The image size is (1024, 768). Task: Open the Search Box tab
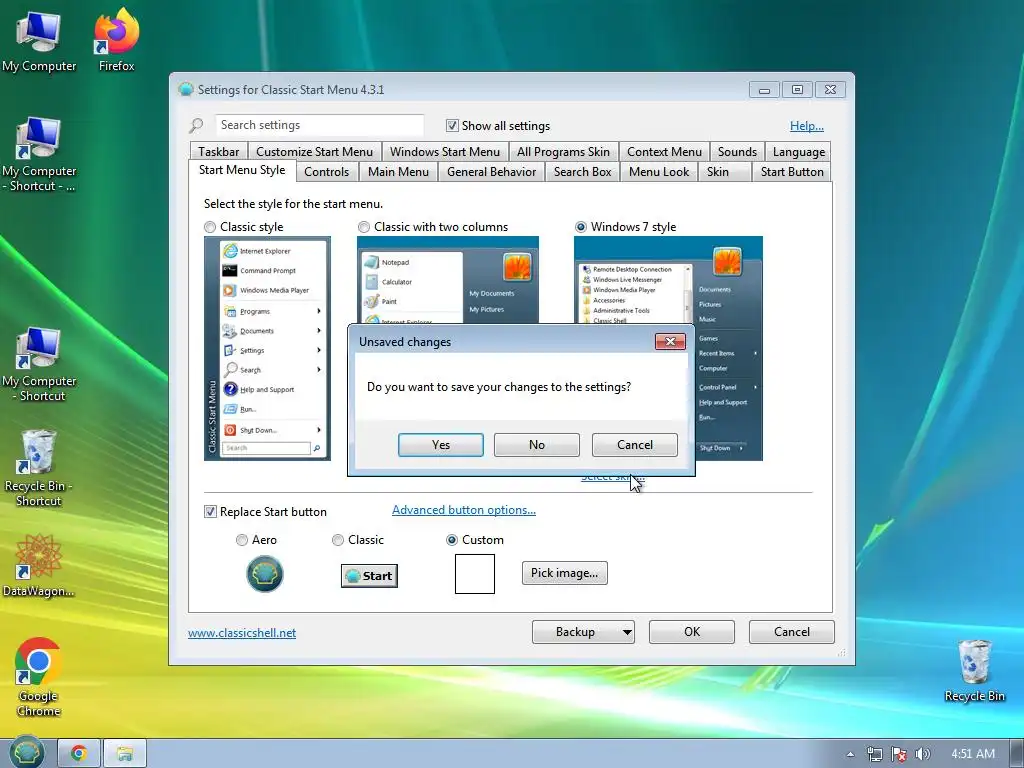tap(583, 172)
